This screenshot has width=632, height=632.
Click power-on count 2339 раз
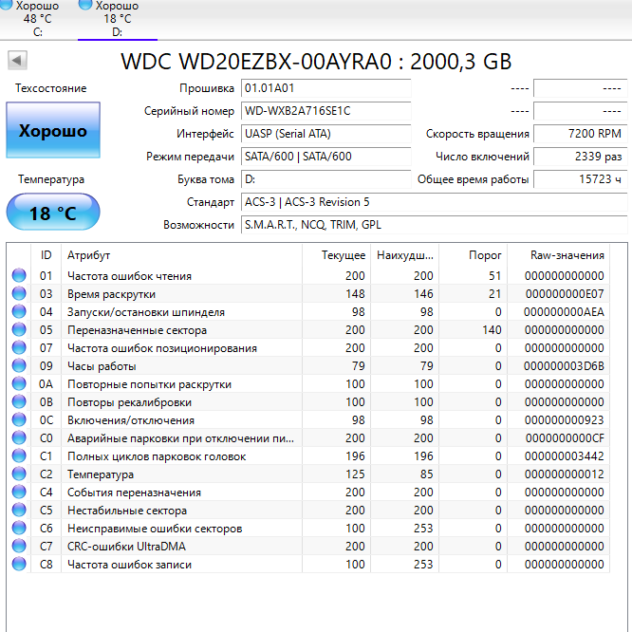(580, 156)
